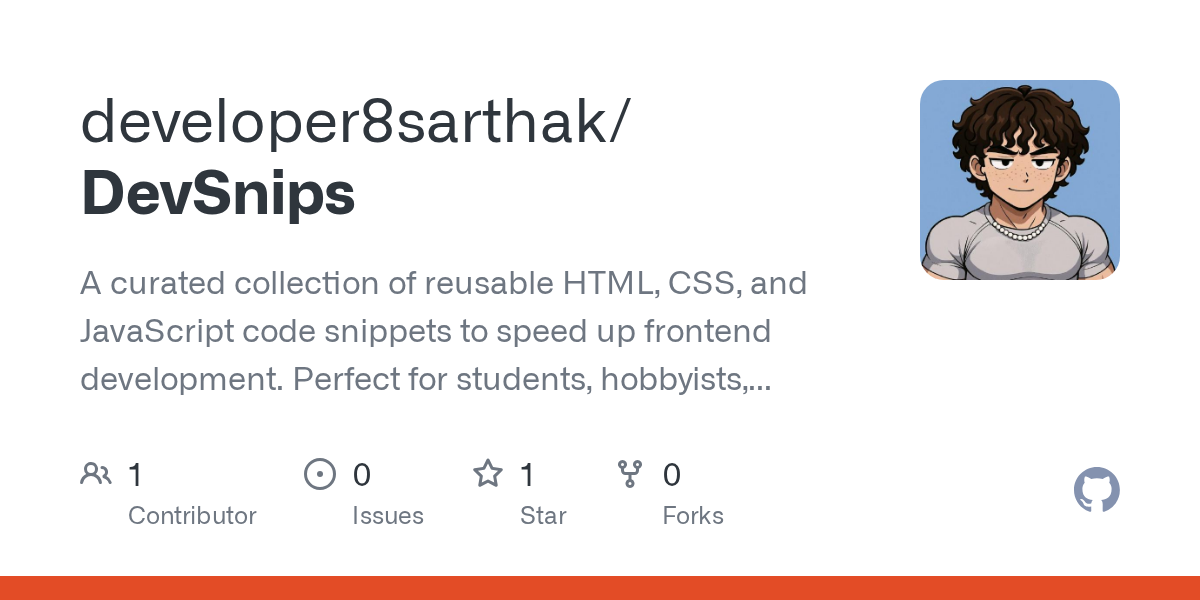This screenshot has width=1200, height=600.
Task: Select the Contributor label
Action: point(192,516)
